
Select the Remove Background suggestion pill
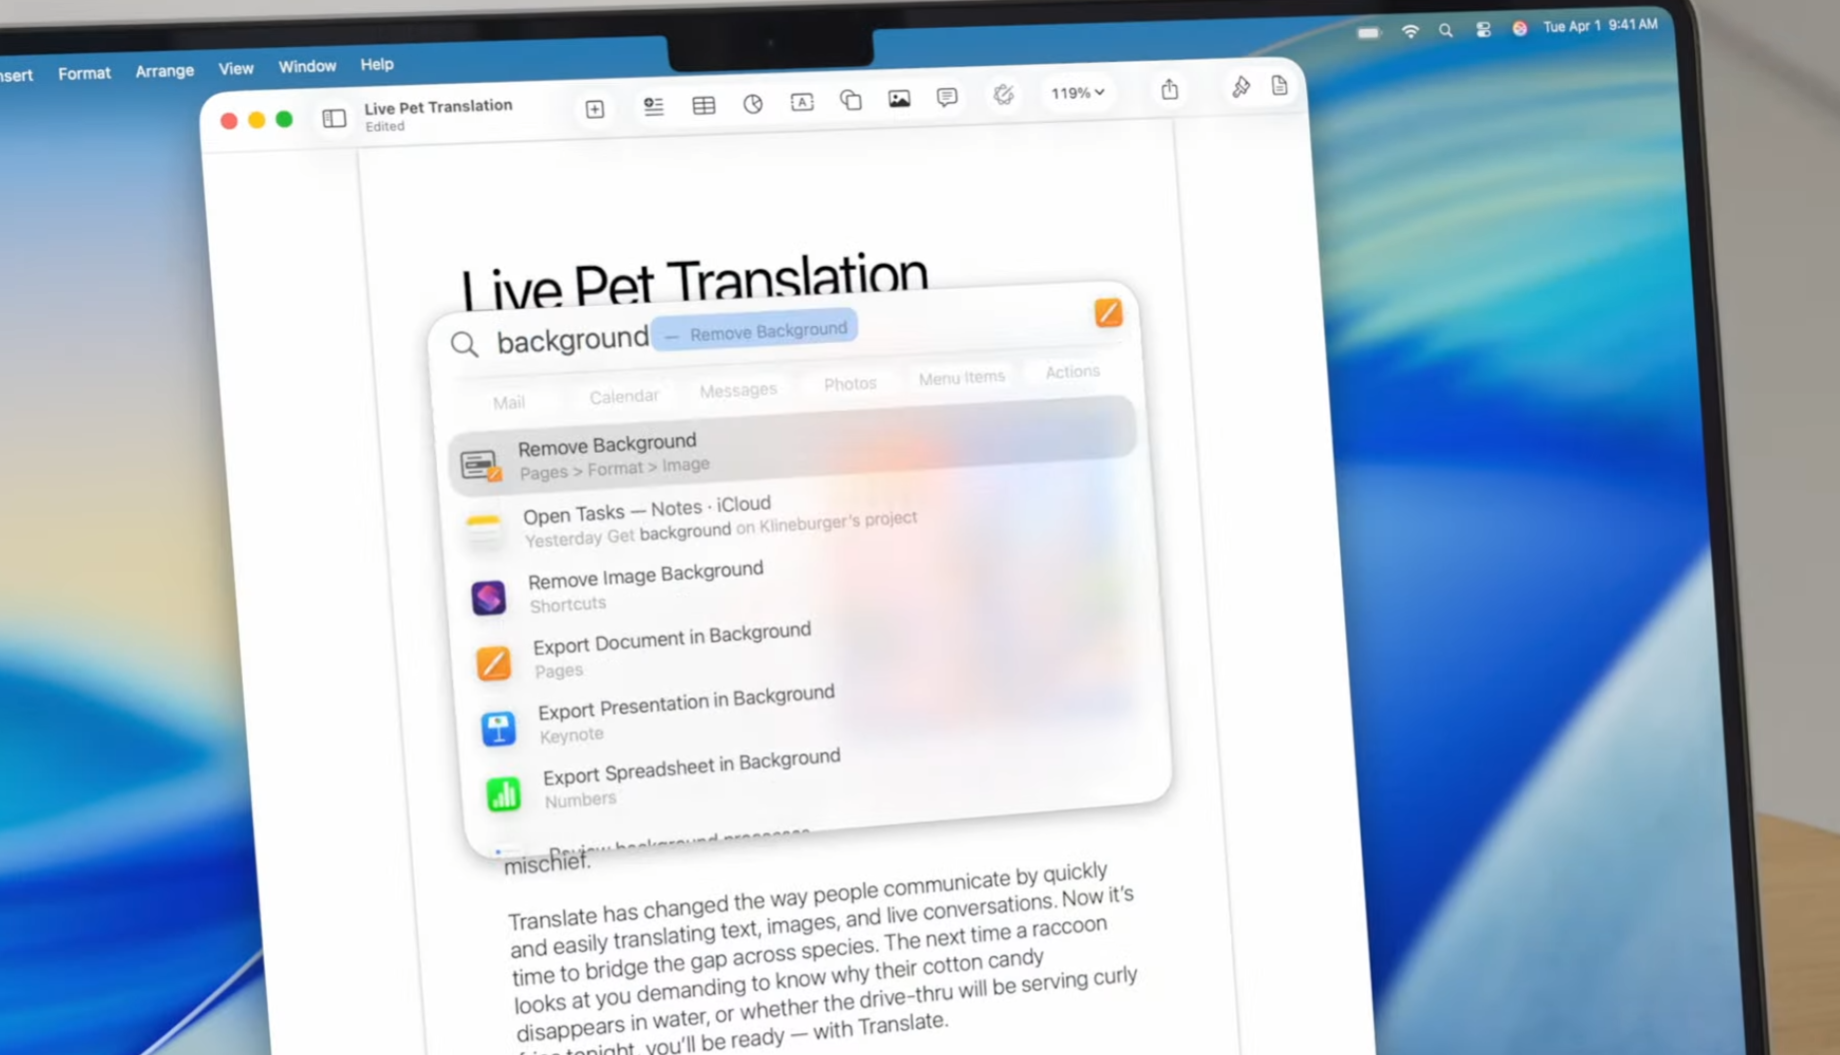pyautogui.click(x=755, y=331)
